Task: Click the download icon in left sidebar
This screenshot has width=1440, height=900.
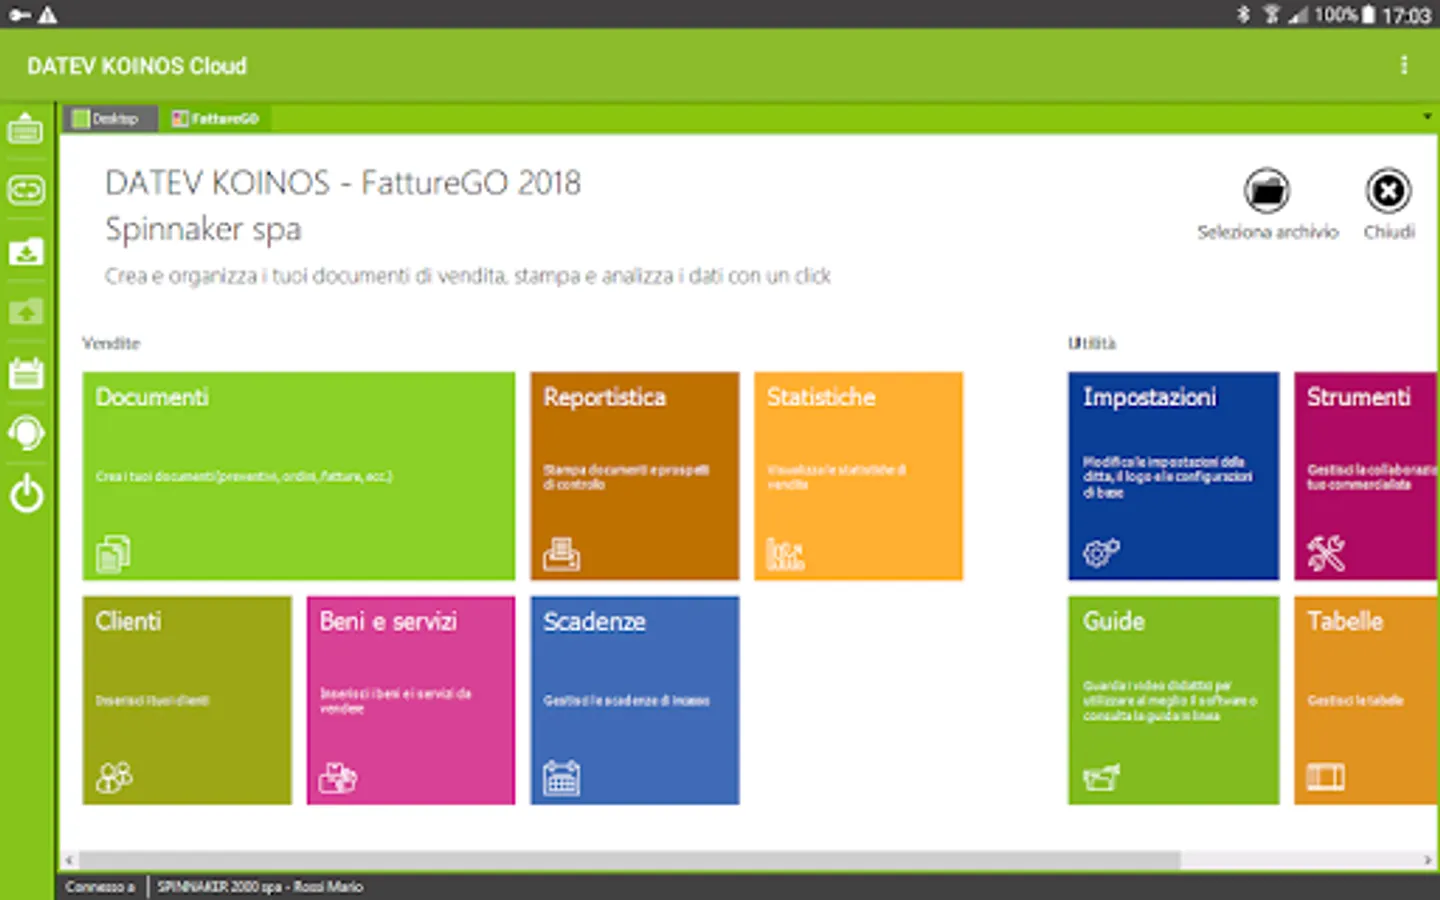Action: click(x=26, y=251)
